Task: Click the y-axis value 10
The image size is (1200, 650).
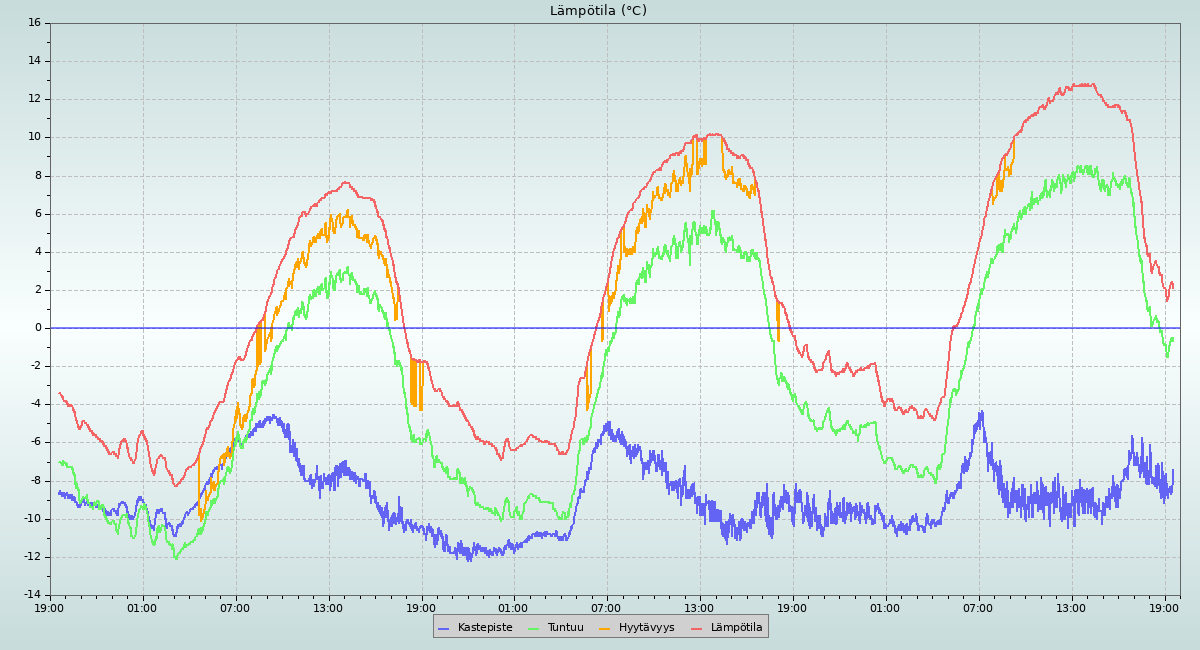Action: click(35, 137)
